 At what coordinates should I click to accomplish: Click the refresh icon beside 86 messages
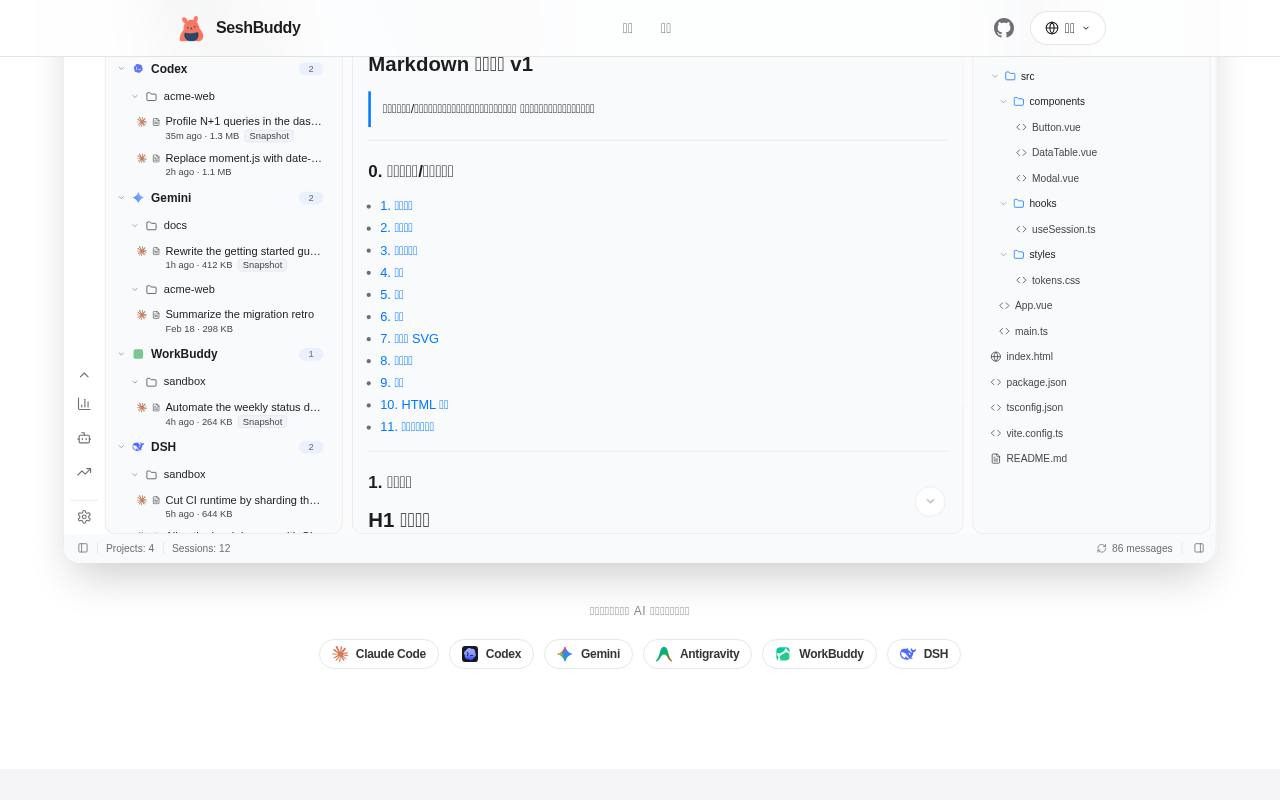click(1101, 549)
